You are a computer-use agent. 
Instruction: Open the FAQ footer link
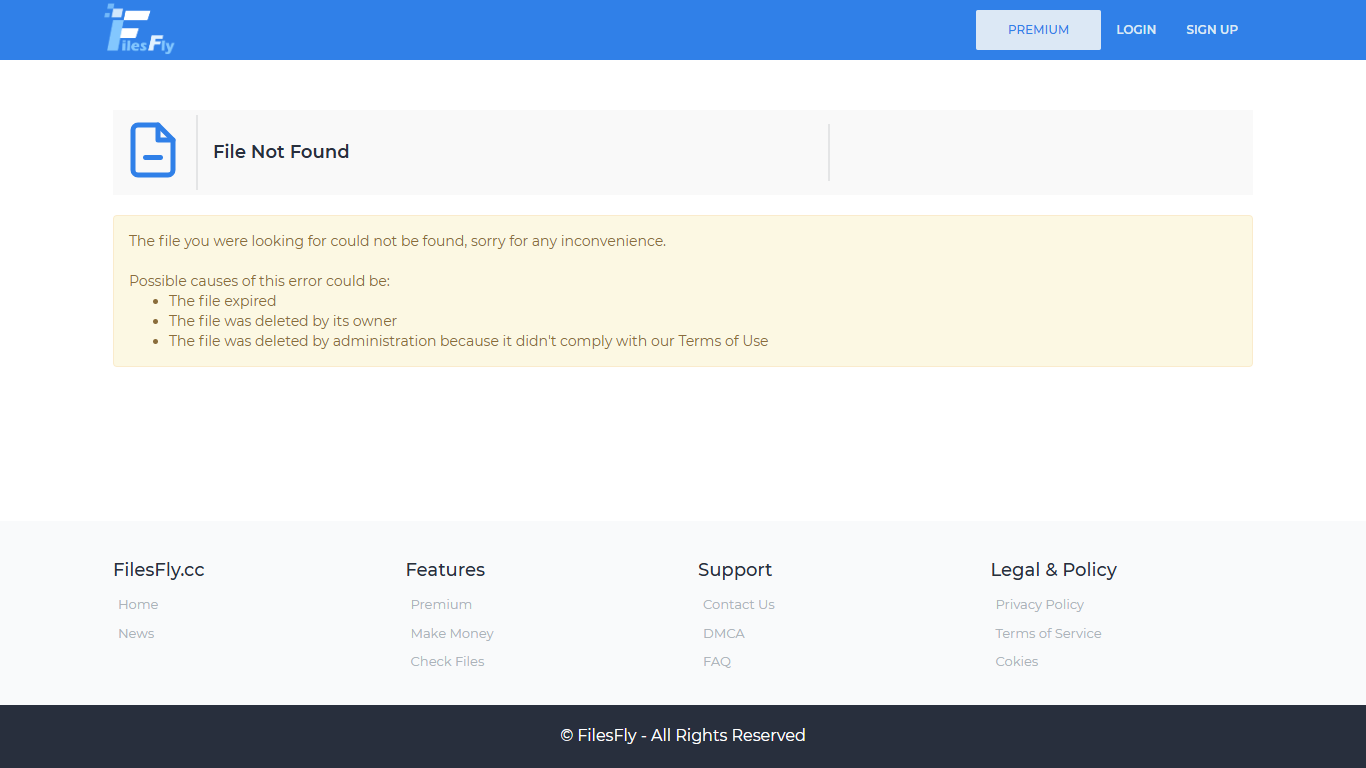pyautogui.click(x=717, y=662)
